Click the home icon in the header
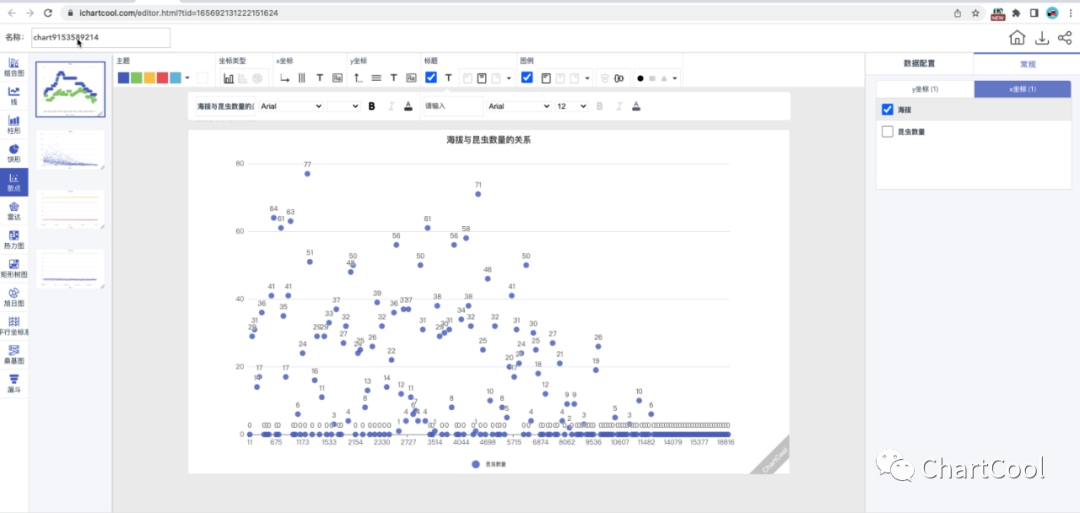Screen dimensions: 1080x513 (1017, 38)
